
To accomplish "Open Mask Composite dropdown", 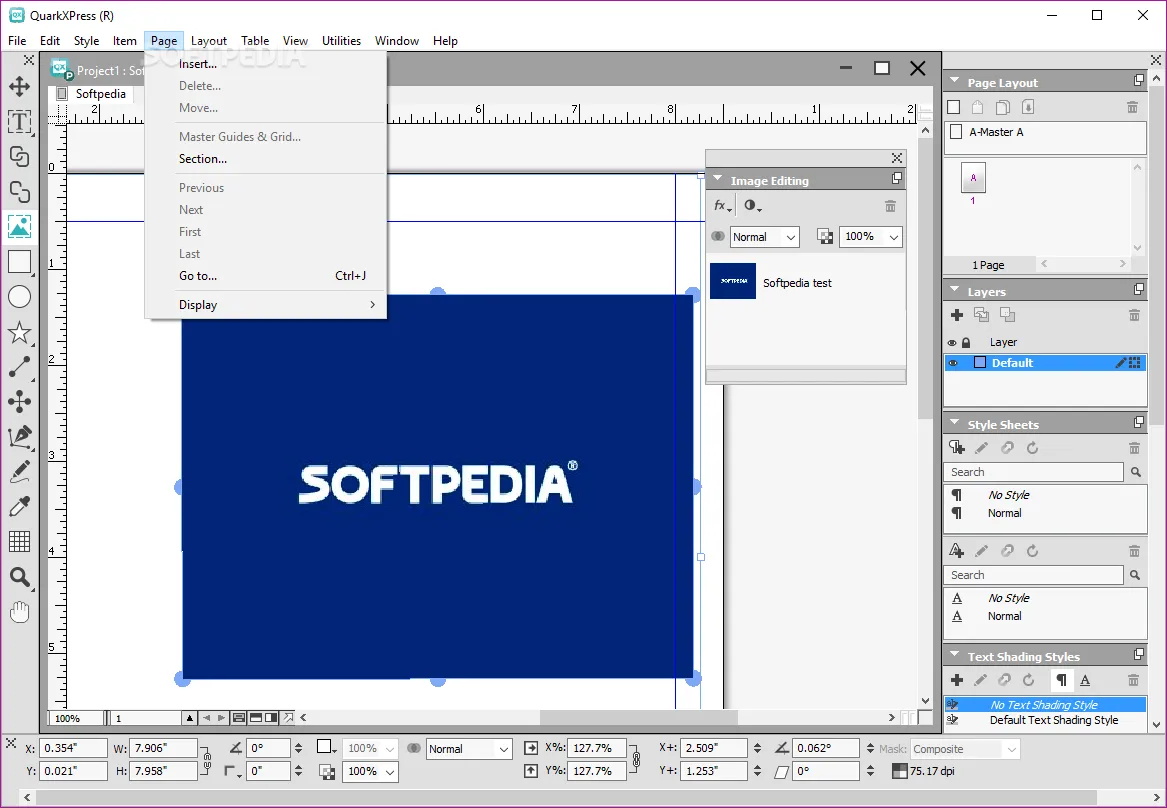I will (965, 749).
